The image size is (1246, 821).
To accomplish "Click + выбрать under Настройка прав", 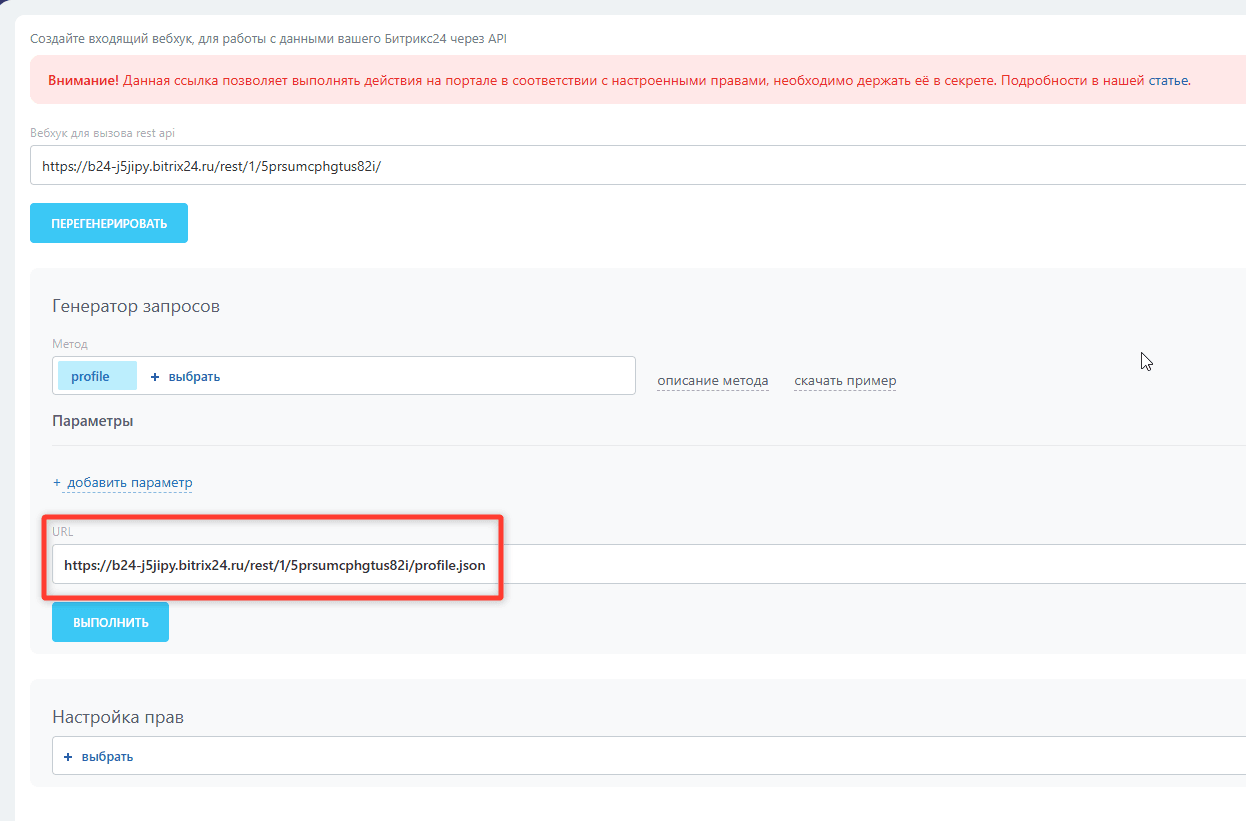I will [98, 756].
